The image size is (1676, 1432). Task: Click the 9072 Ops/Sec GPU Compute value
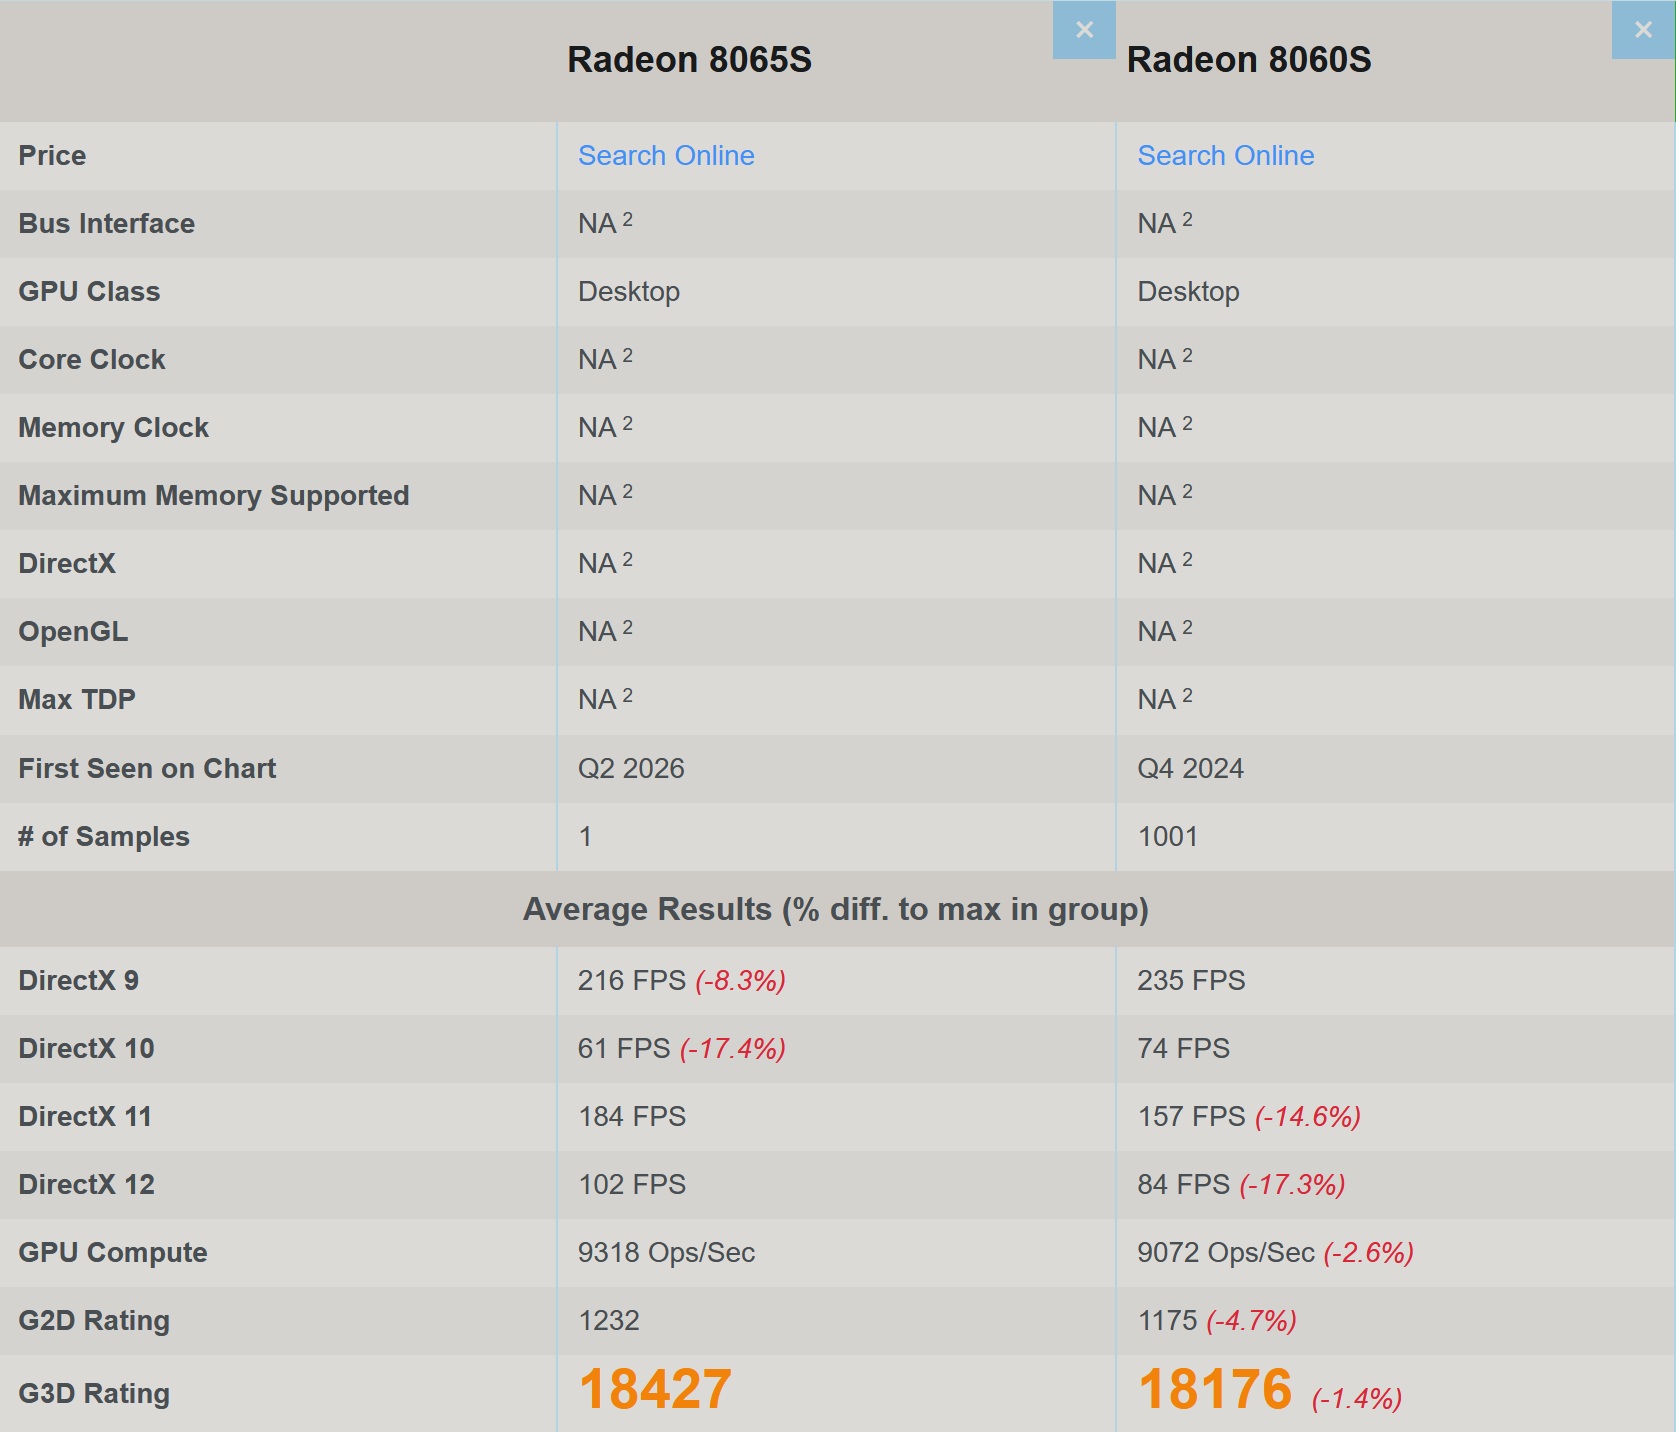[x=1226, y=1253]
